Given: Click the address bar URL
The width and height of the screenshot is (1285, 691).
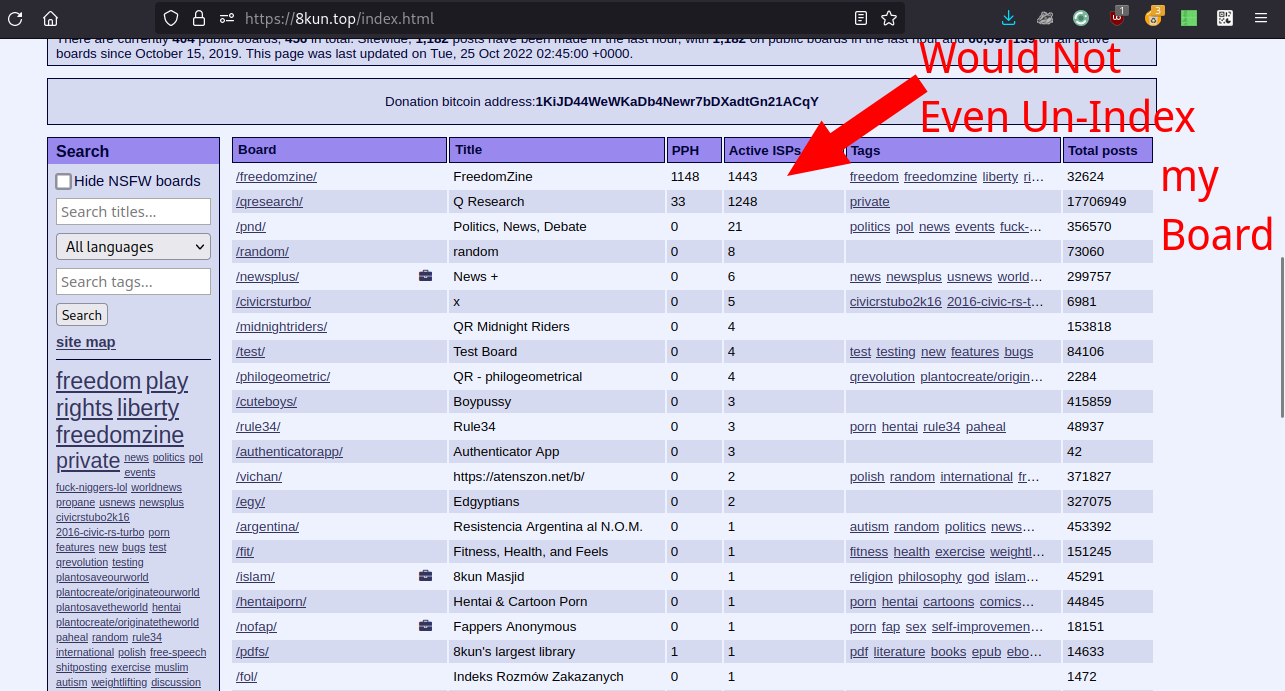Looking at the screenshot, I should click(339, 18).
